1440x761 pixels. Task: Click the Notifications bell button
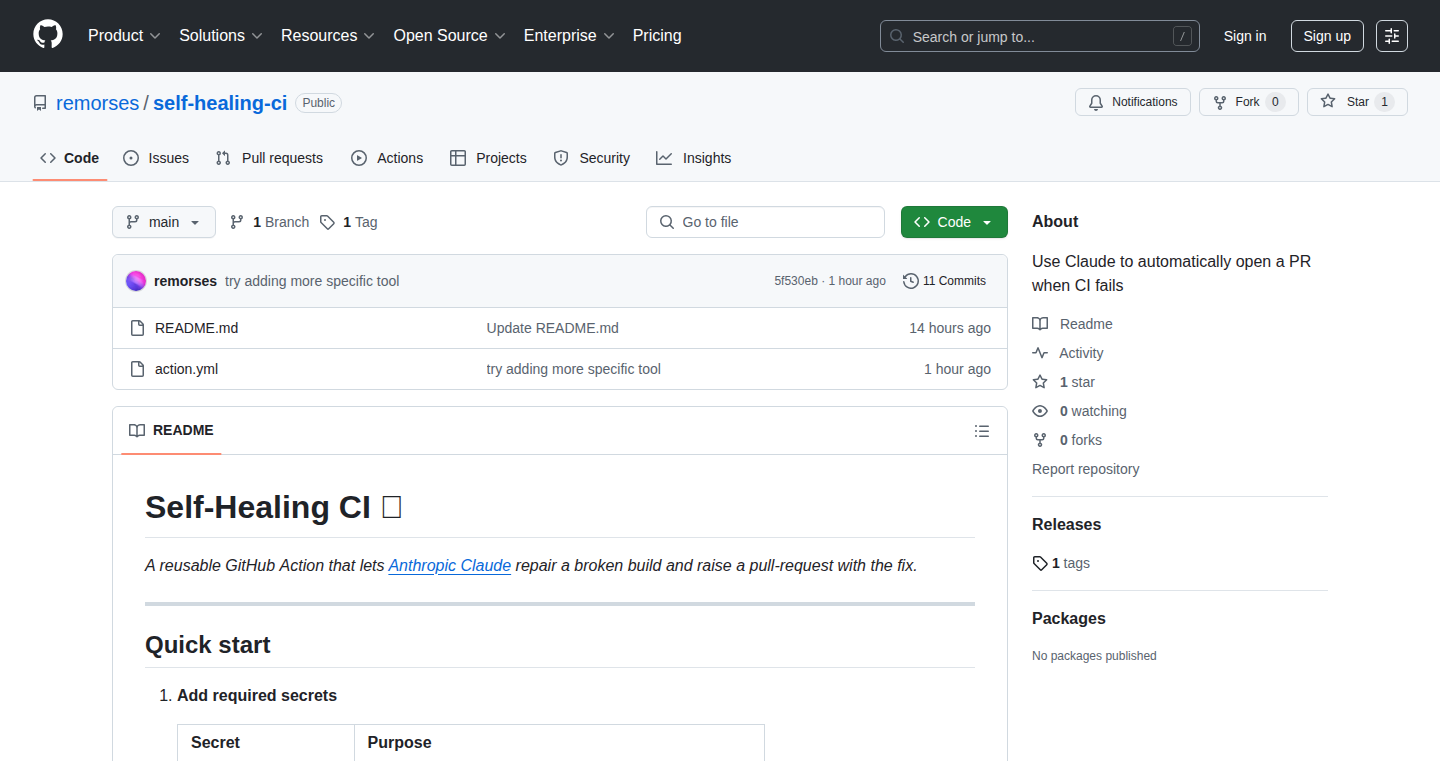click(x=1133, y=102)
